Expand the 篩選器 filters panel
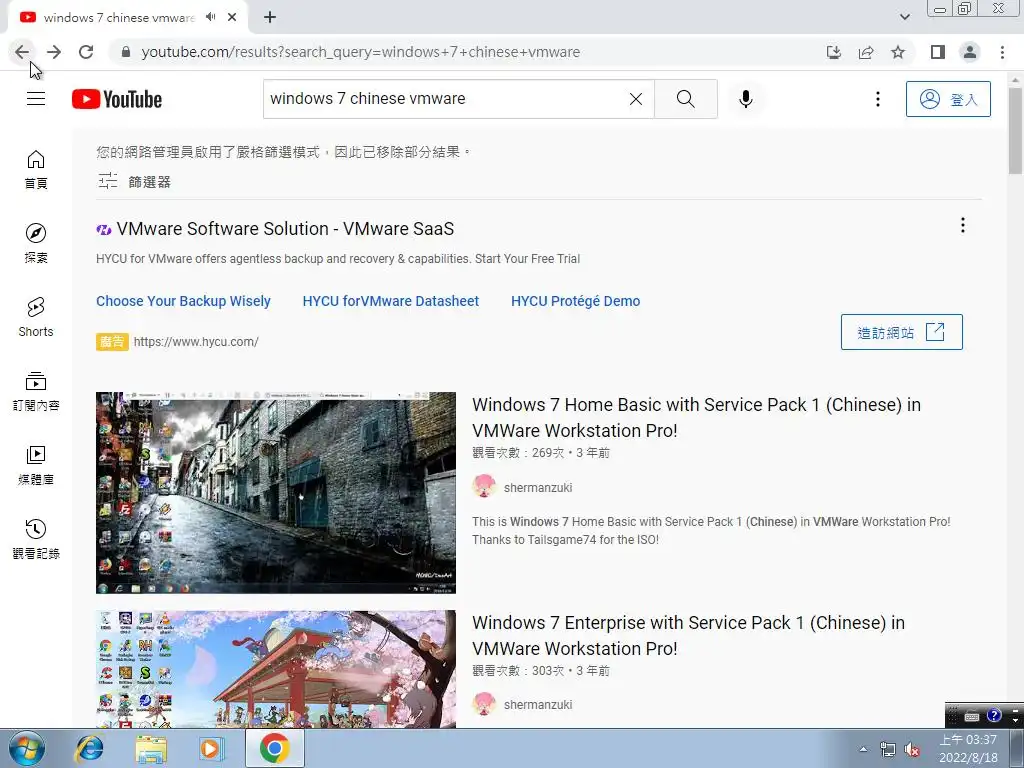 pyautogui.click(x=135, y=182)
